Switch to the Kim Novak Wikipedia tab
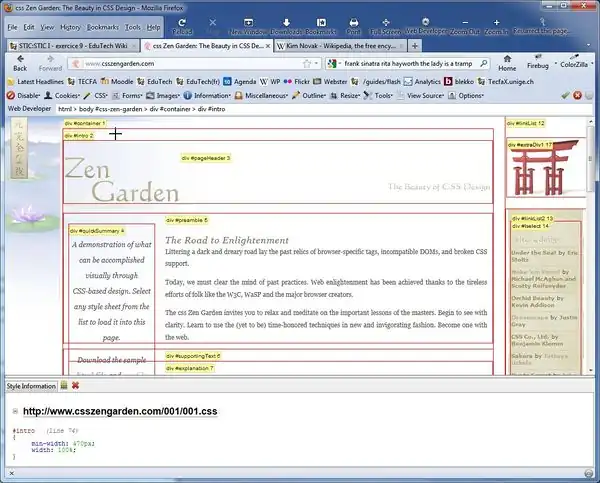The image size is (600, 483). 336,46
